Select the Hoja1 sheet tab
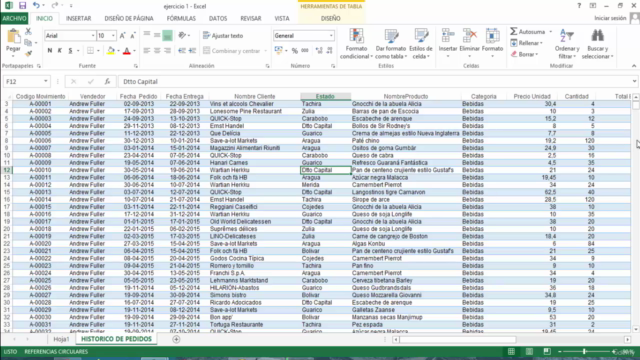Image resolution: width=640 pixels, height=360 pixels. tap(61, 339)
